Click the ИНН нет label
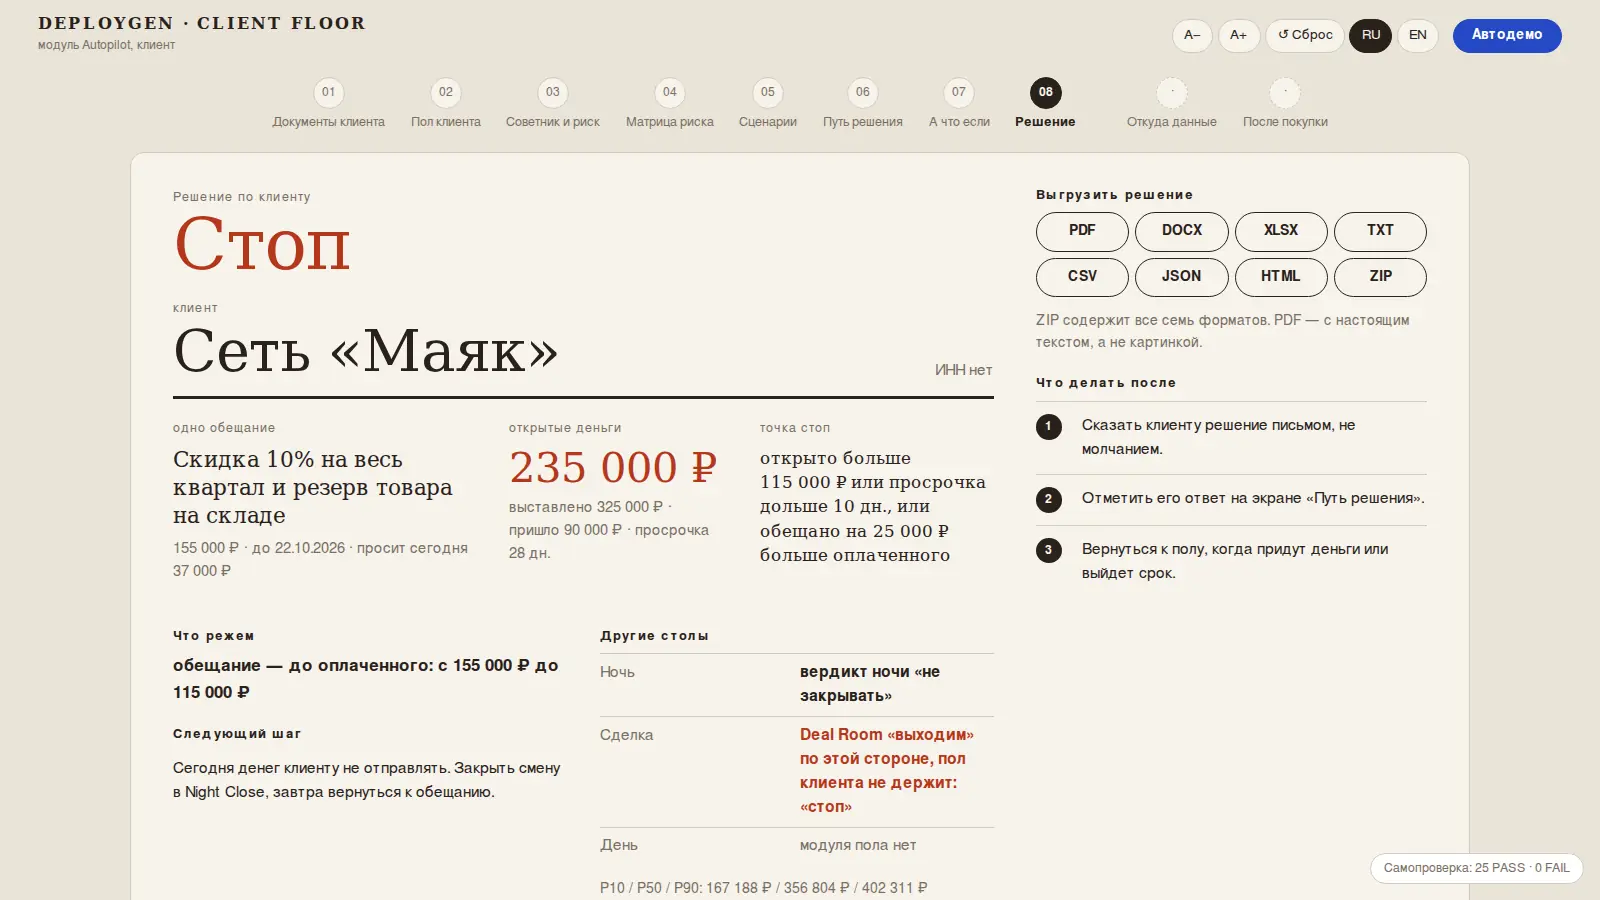Screen dimensions: 1600x900 point(963,370)
